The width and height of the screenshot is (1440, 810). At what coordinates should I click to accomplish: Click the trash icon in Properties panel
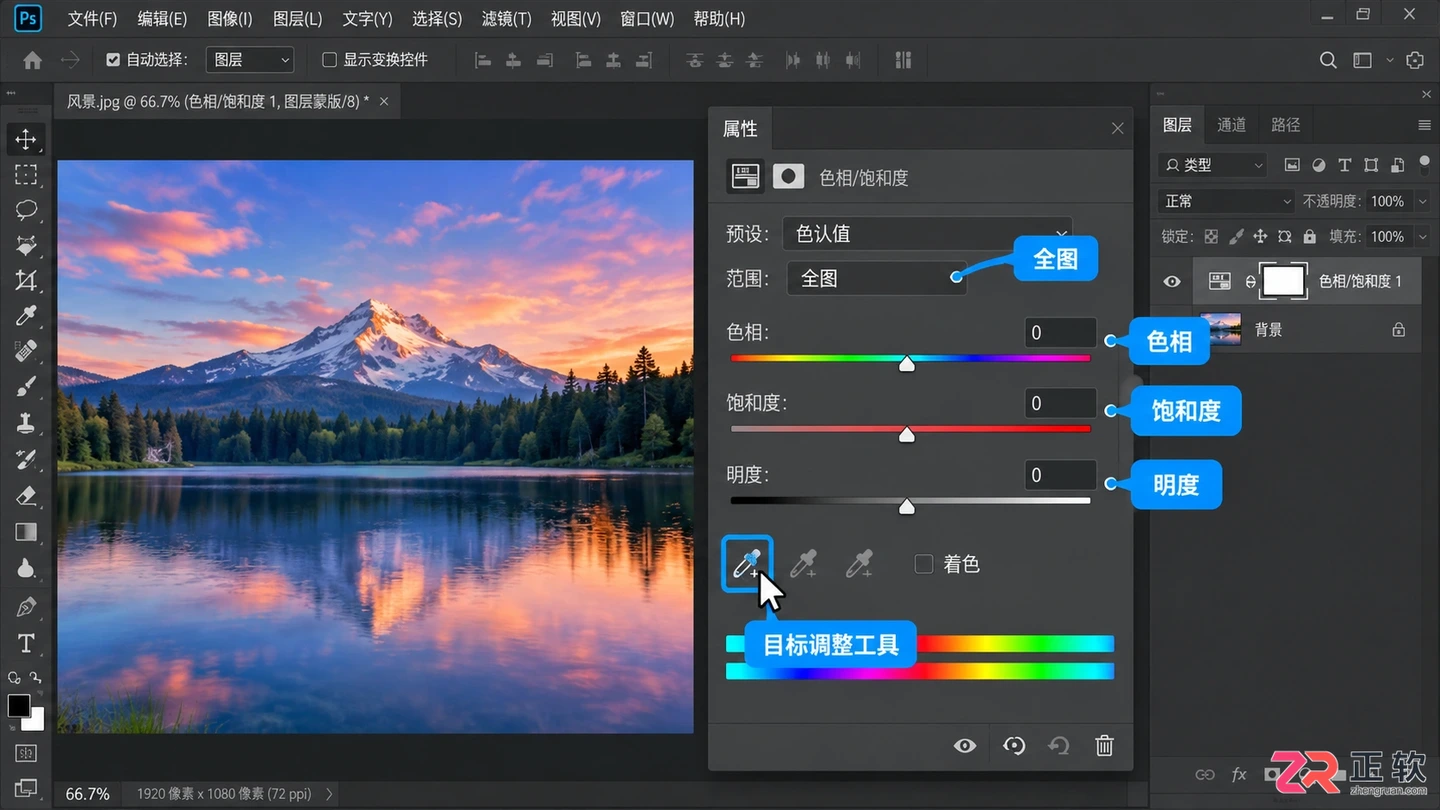[x=1104, y=745]
